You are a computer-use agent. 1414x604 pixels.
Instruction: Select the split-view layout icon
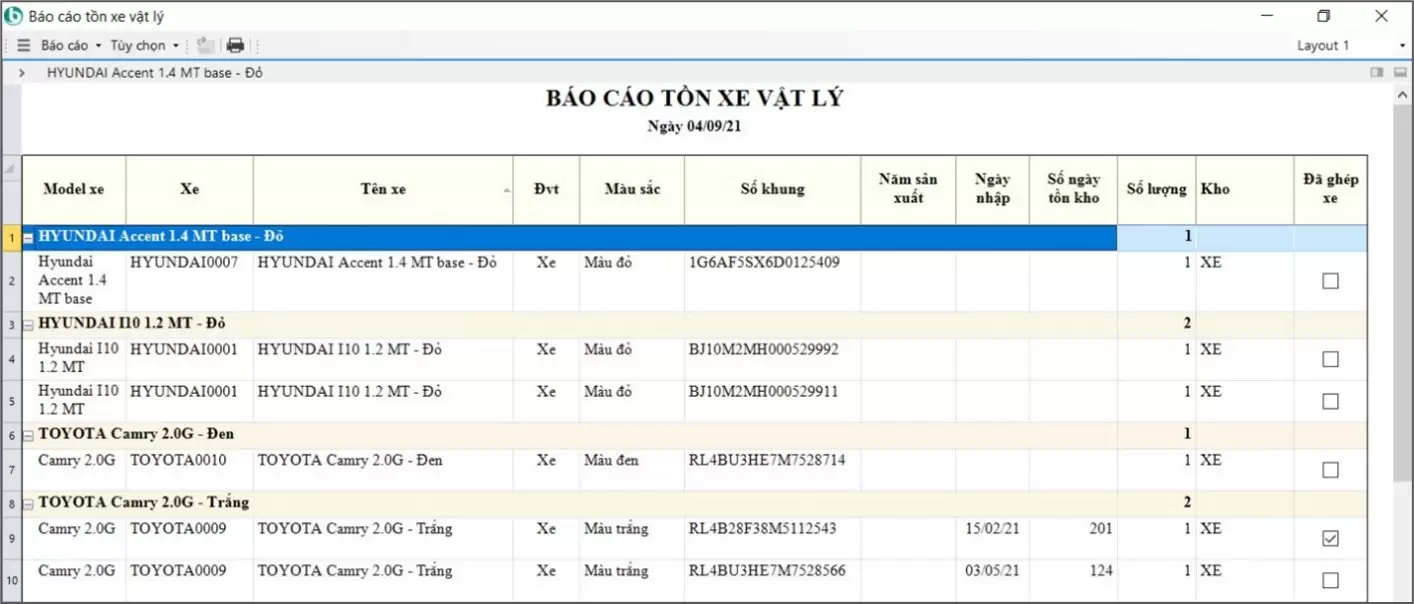1377,72
